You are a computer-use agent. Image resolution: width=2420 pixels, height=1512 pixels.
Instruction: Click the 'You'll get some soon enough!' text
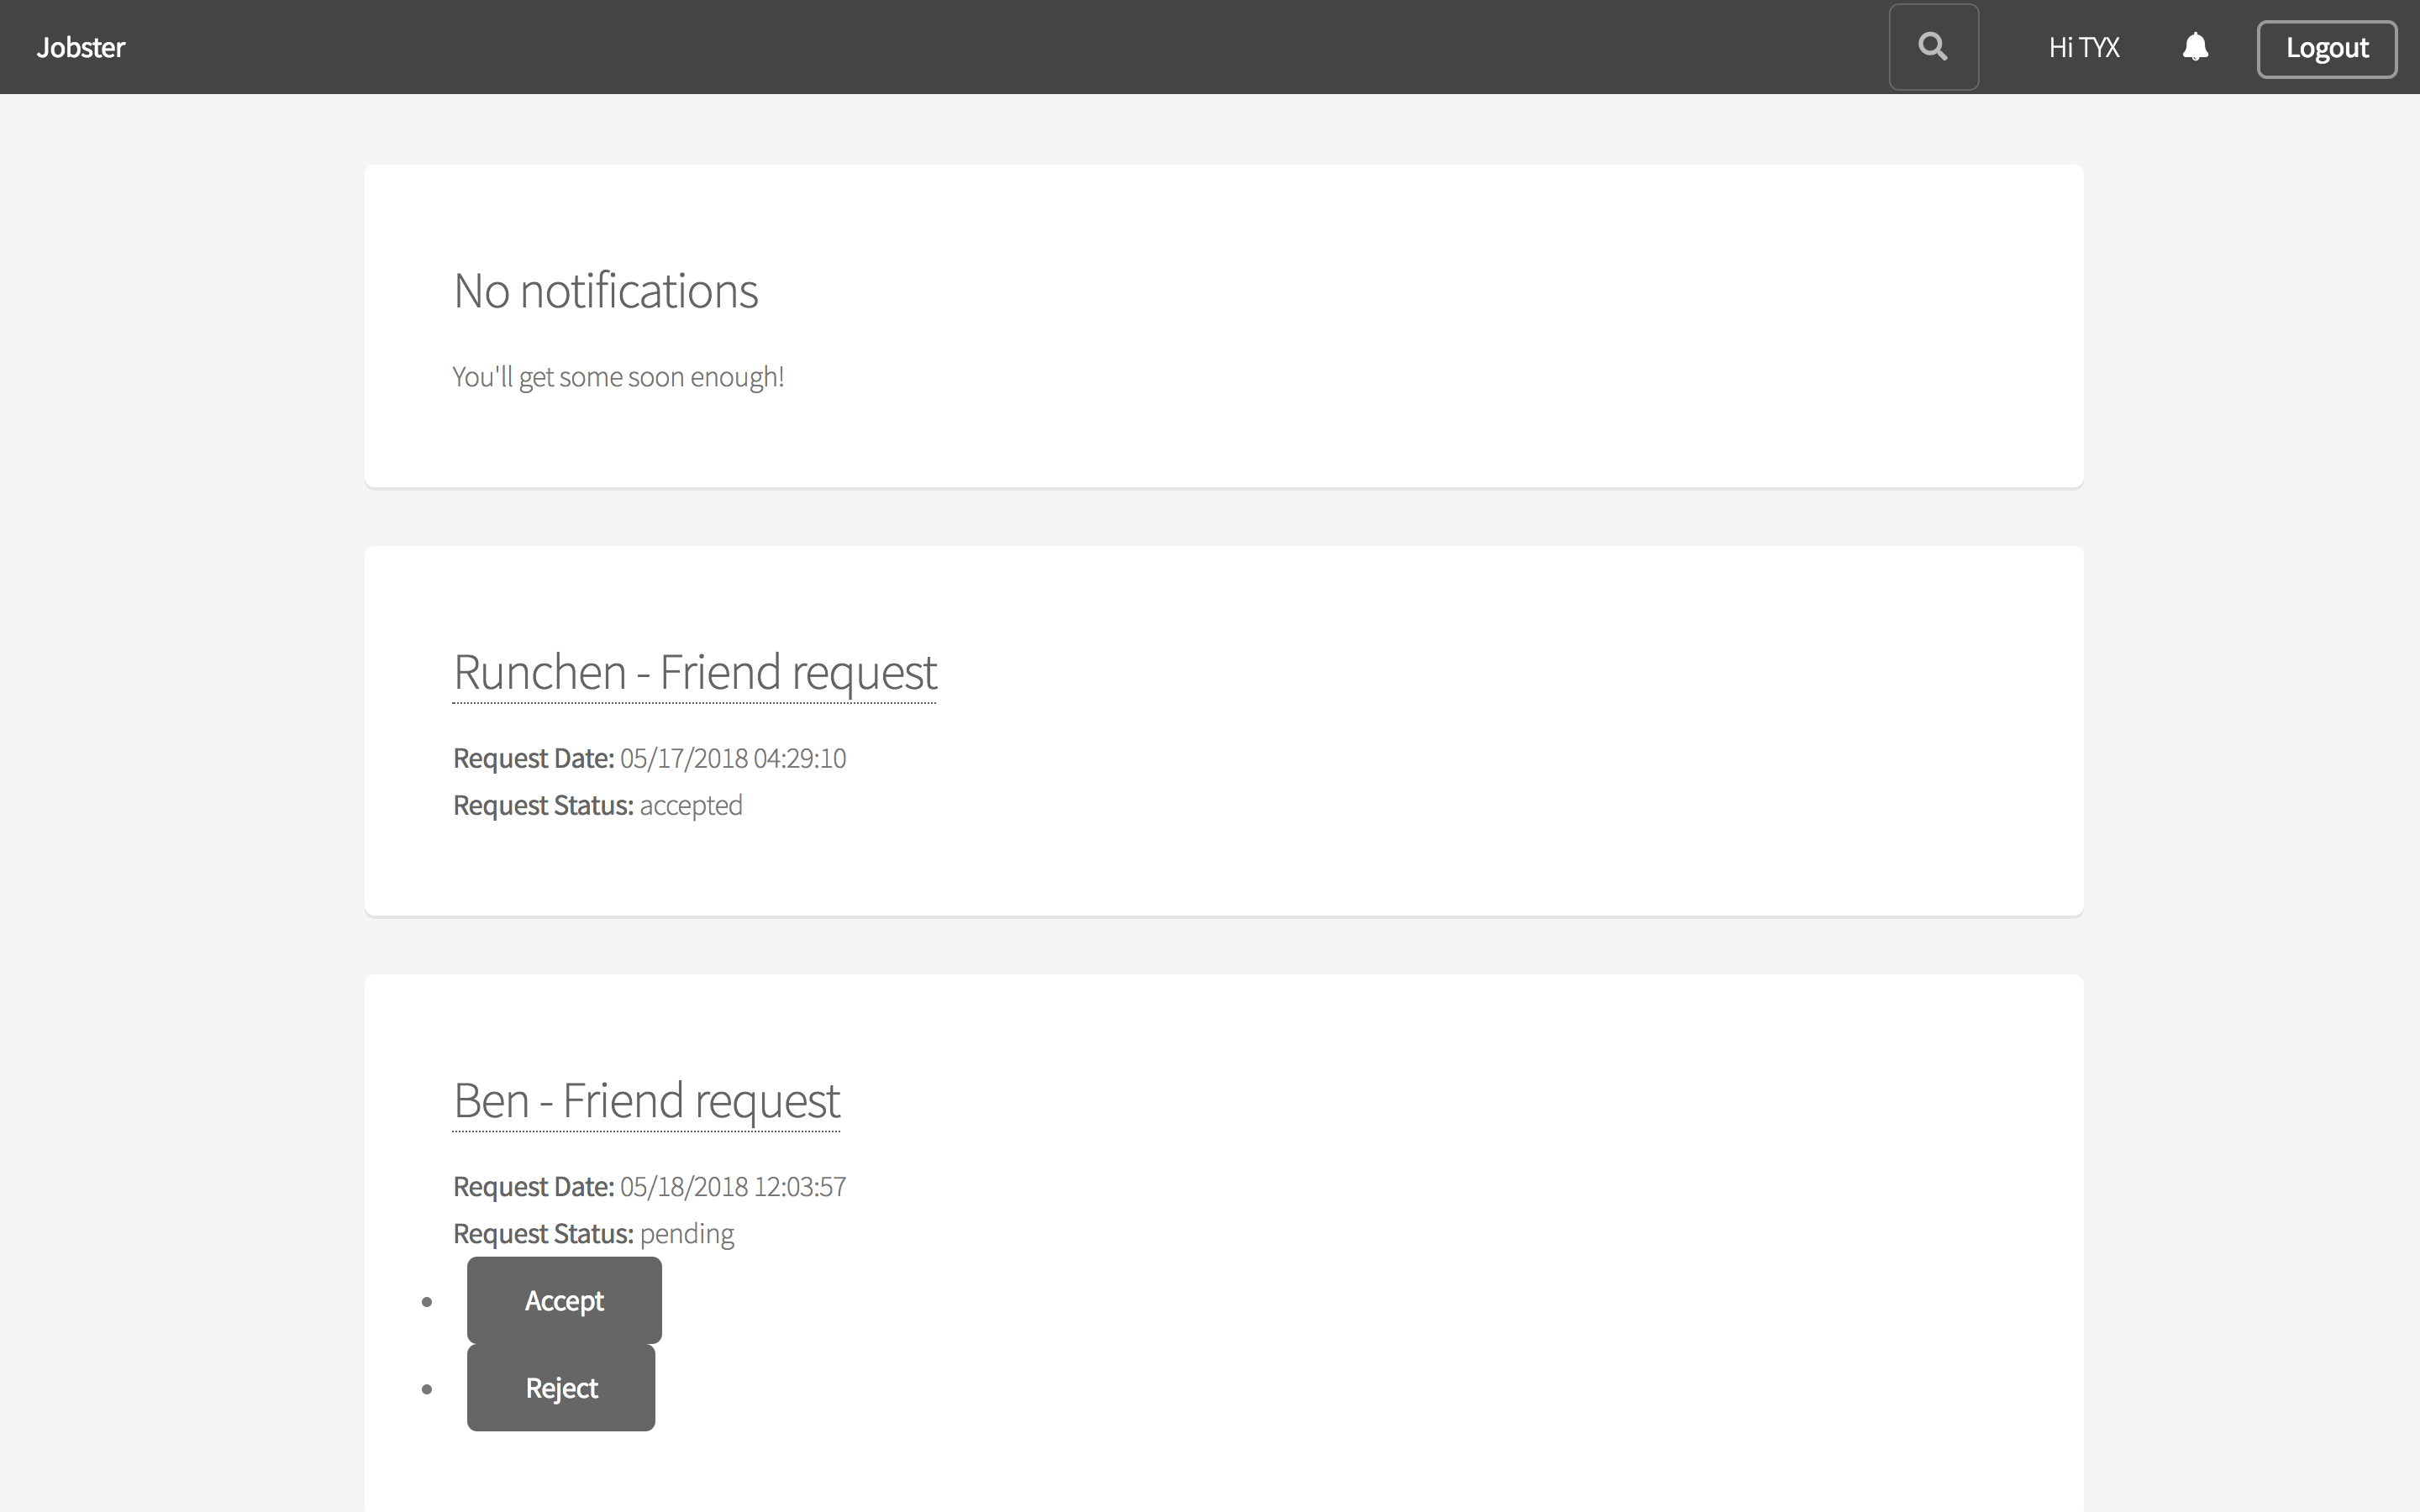[617, 377]
